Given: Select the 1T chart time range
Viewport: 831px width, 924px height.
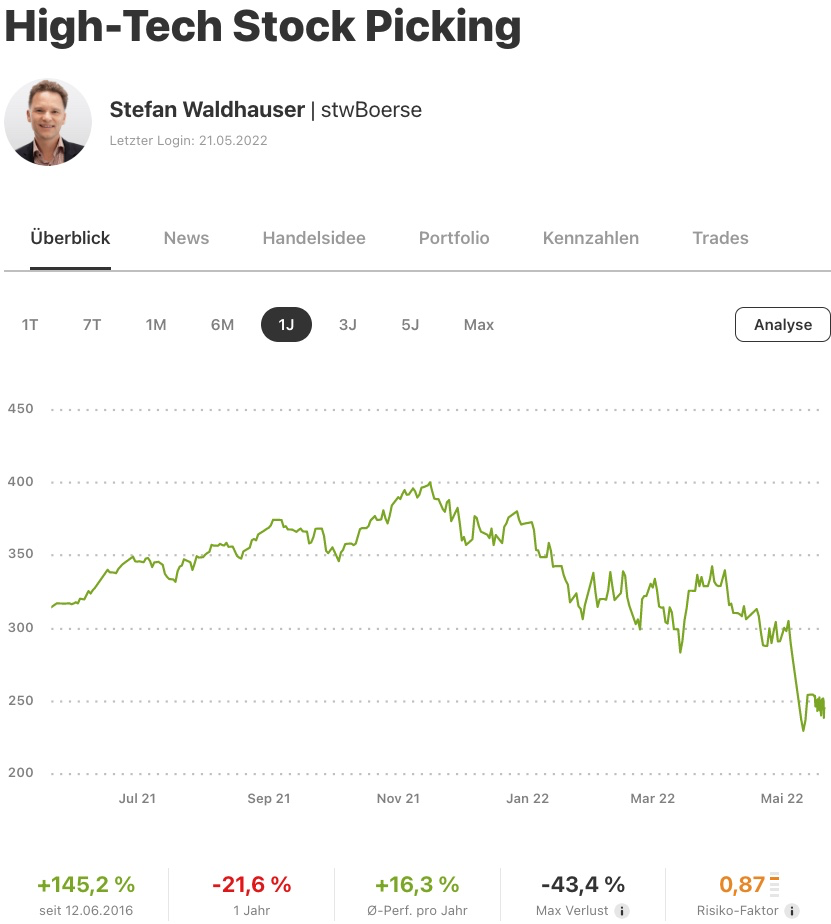Looking at the screenshot, I should click(x=30, y=325).
